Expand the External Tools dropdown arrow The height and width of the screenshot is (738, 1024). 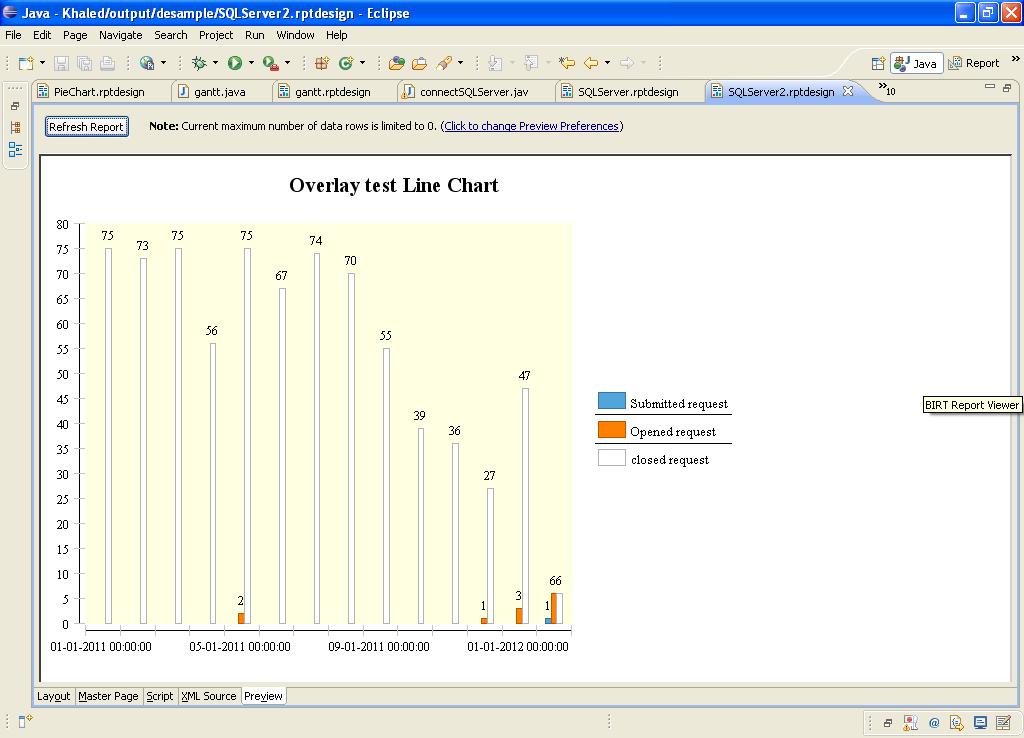coord(287,63)
